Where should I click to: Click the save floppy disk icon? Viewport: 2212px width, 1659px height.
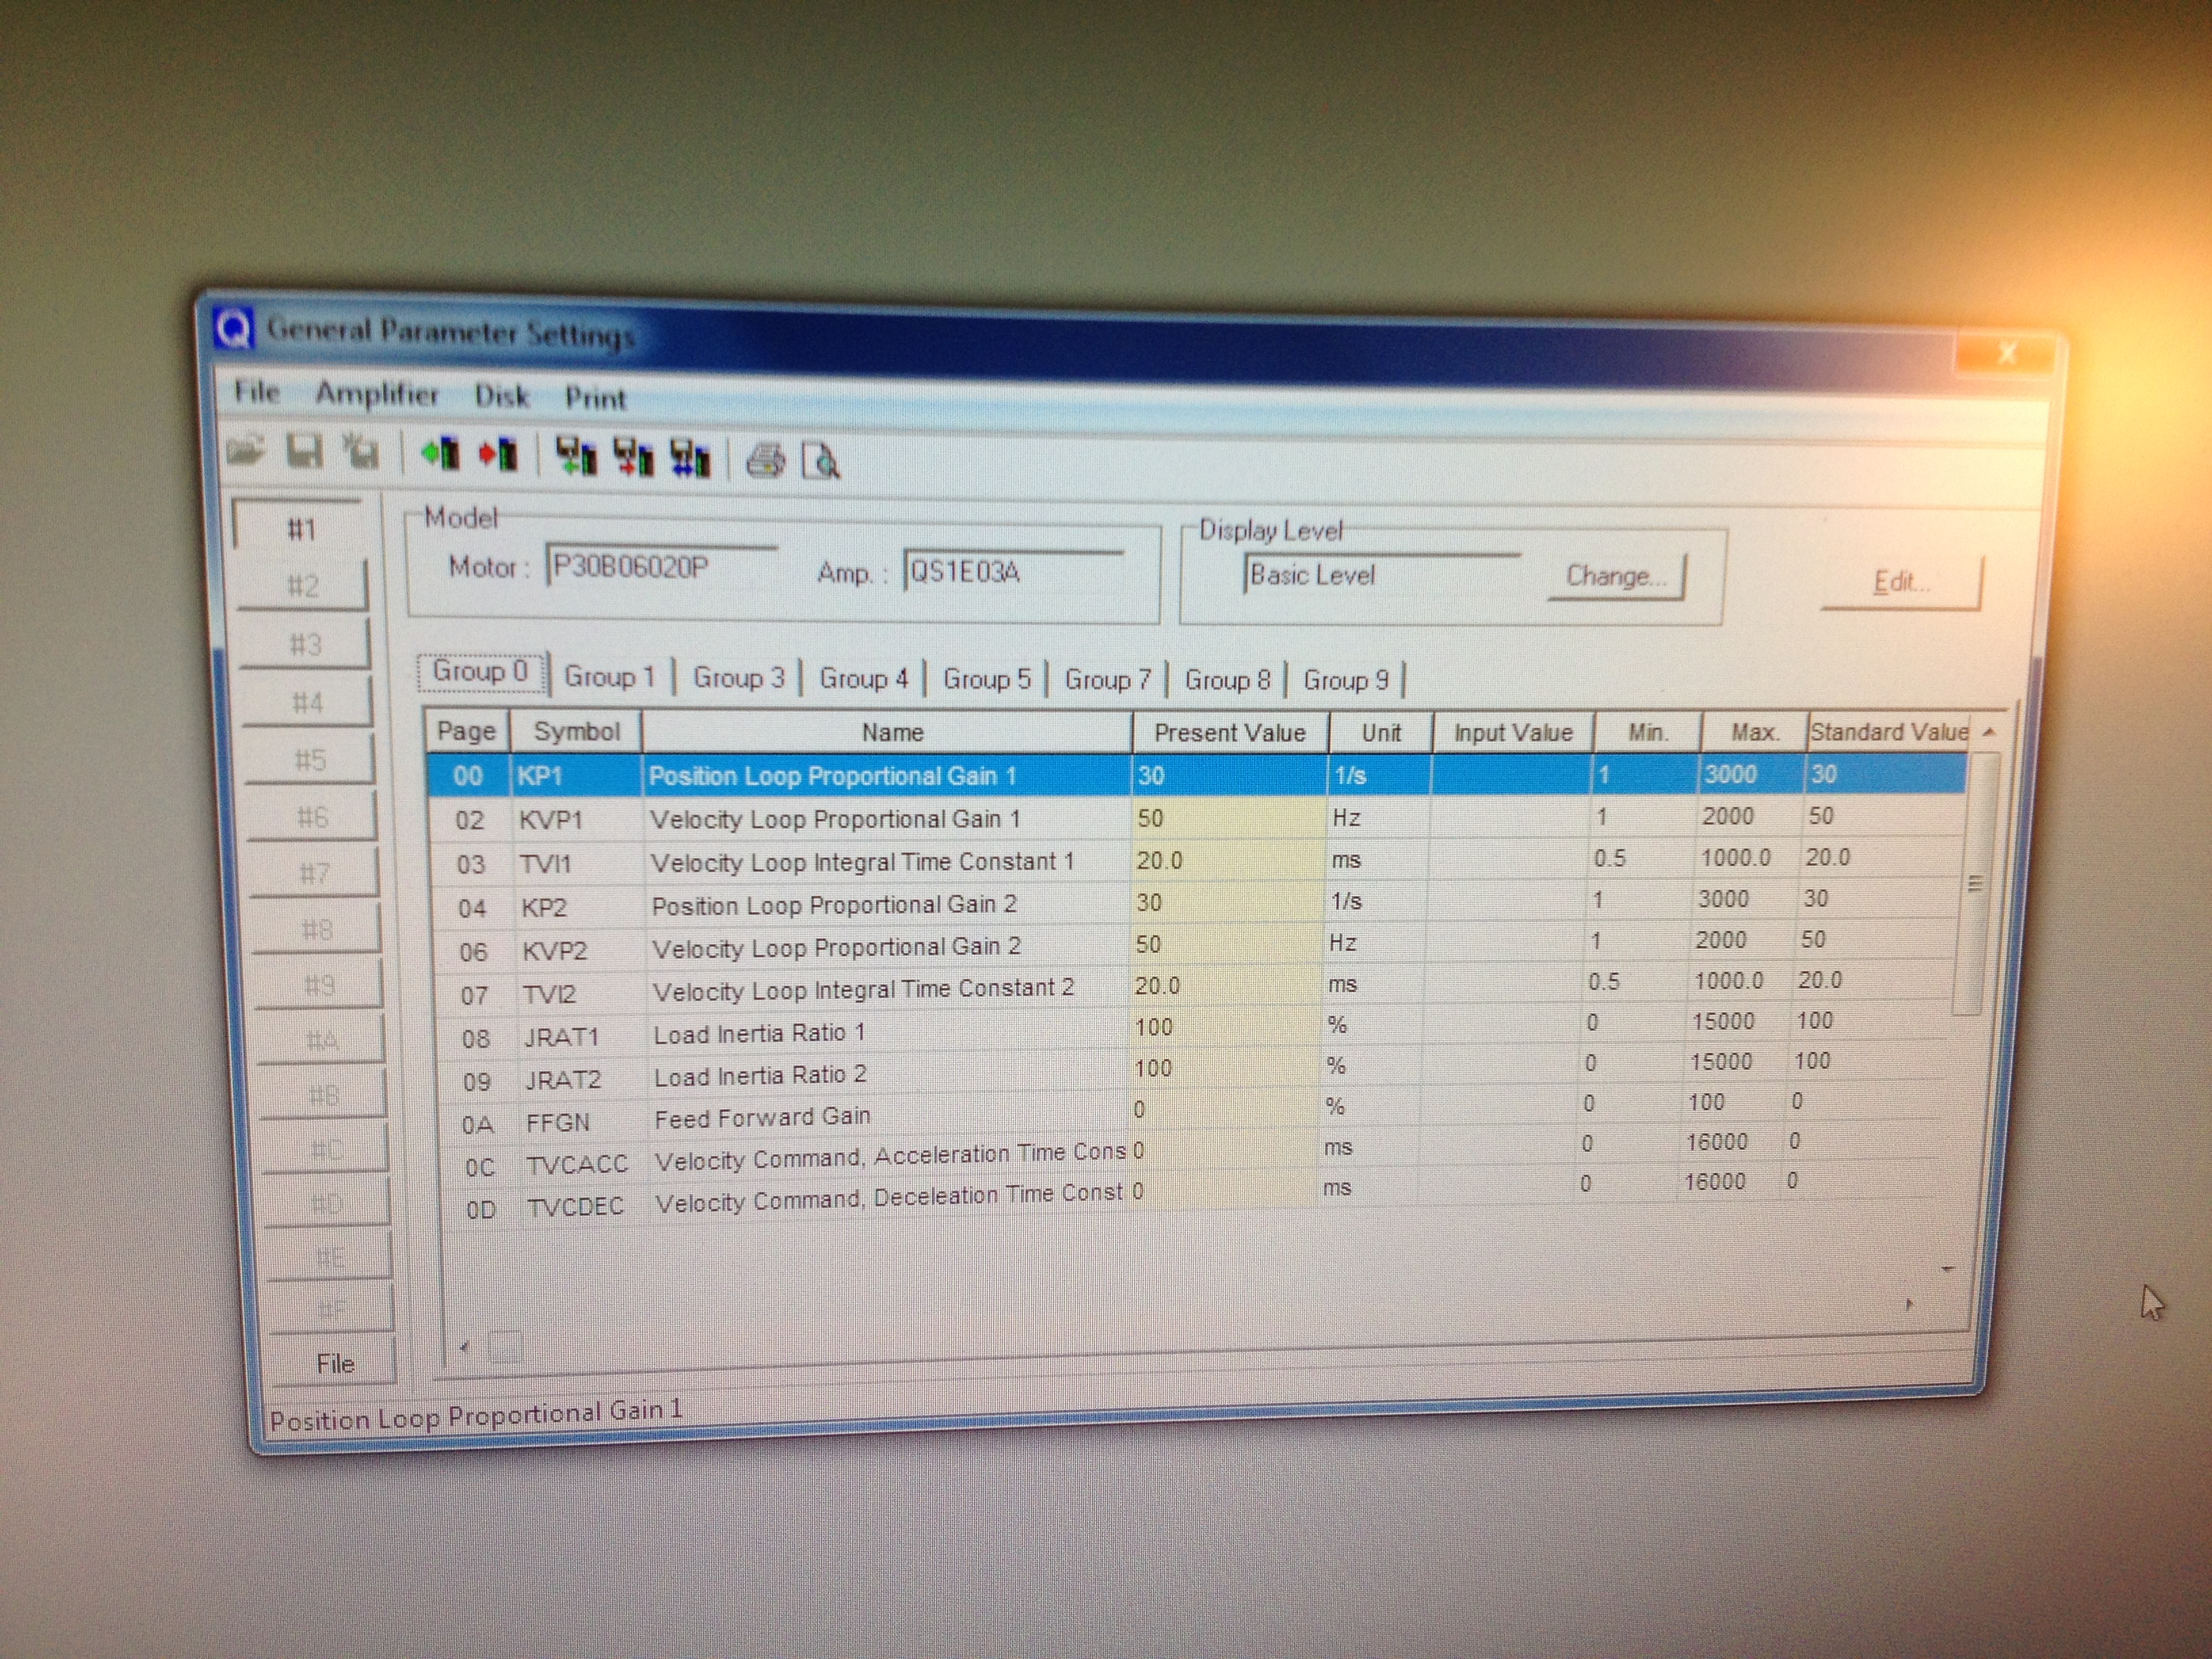304,452
